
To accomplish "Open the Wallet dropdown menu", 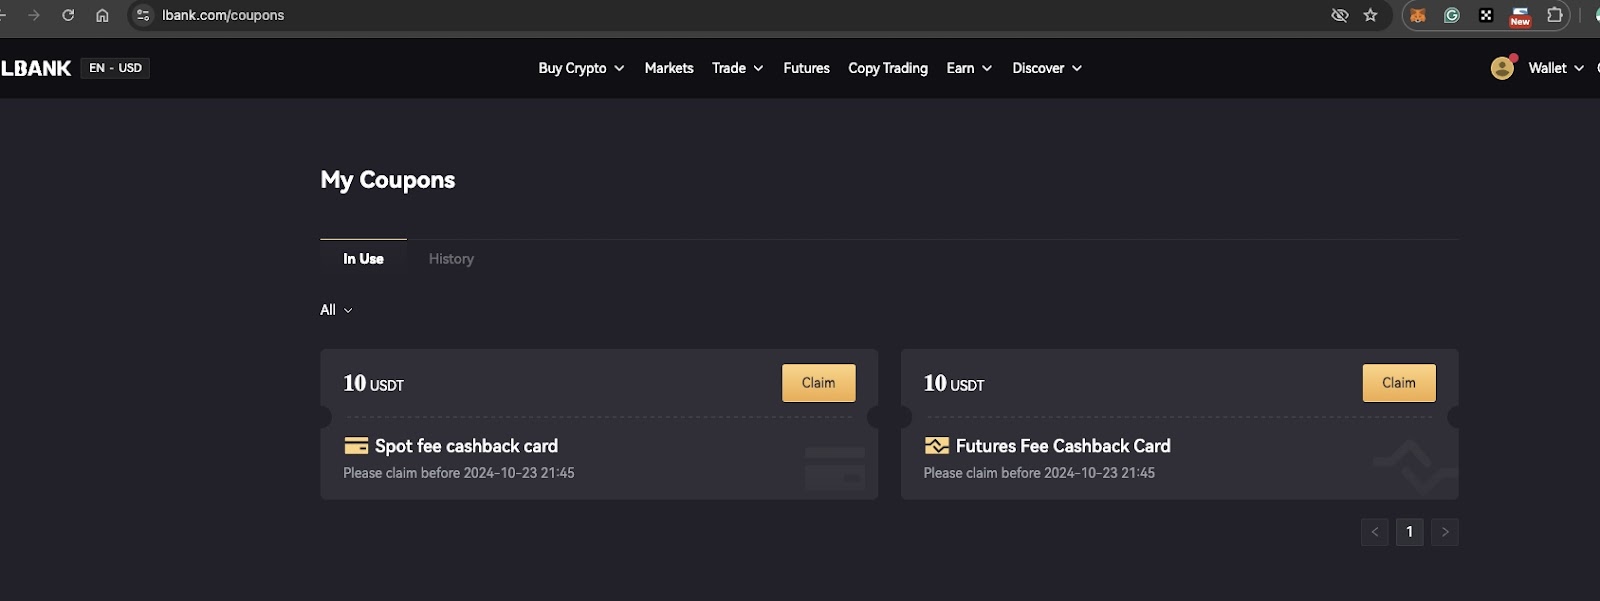I will point(1556,68).
